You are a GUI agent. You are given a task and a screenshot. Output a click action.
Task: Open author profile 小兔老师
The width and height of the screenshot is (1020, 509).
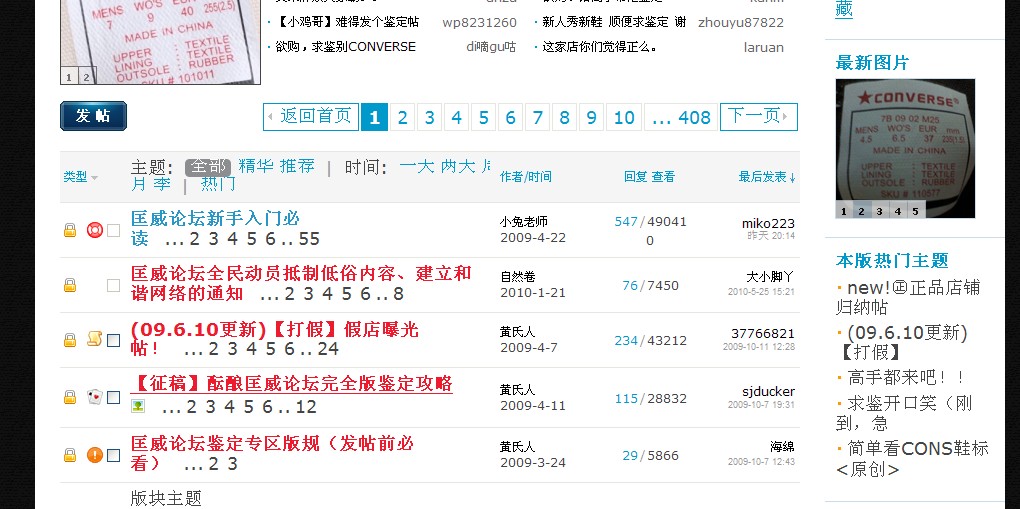pos(524,221)
